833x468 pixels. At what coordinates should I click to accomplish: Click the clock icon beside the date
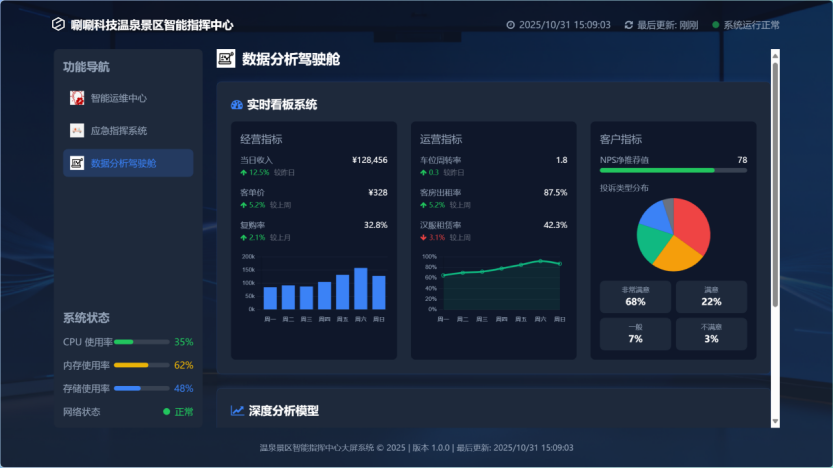tap(510, 25)
